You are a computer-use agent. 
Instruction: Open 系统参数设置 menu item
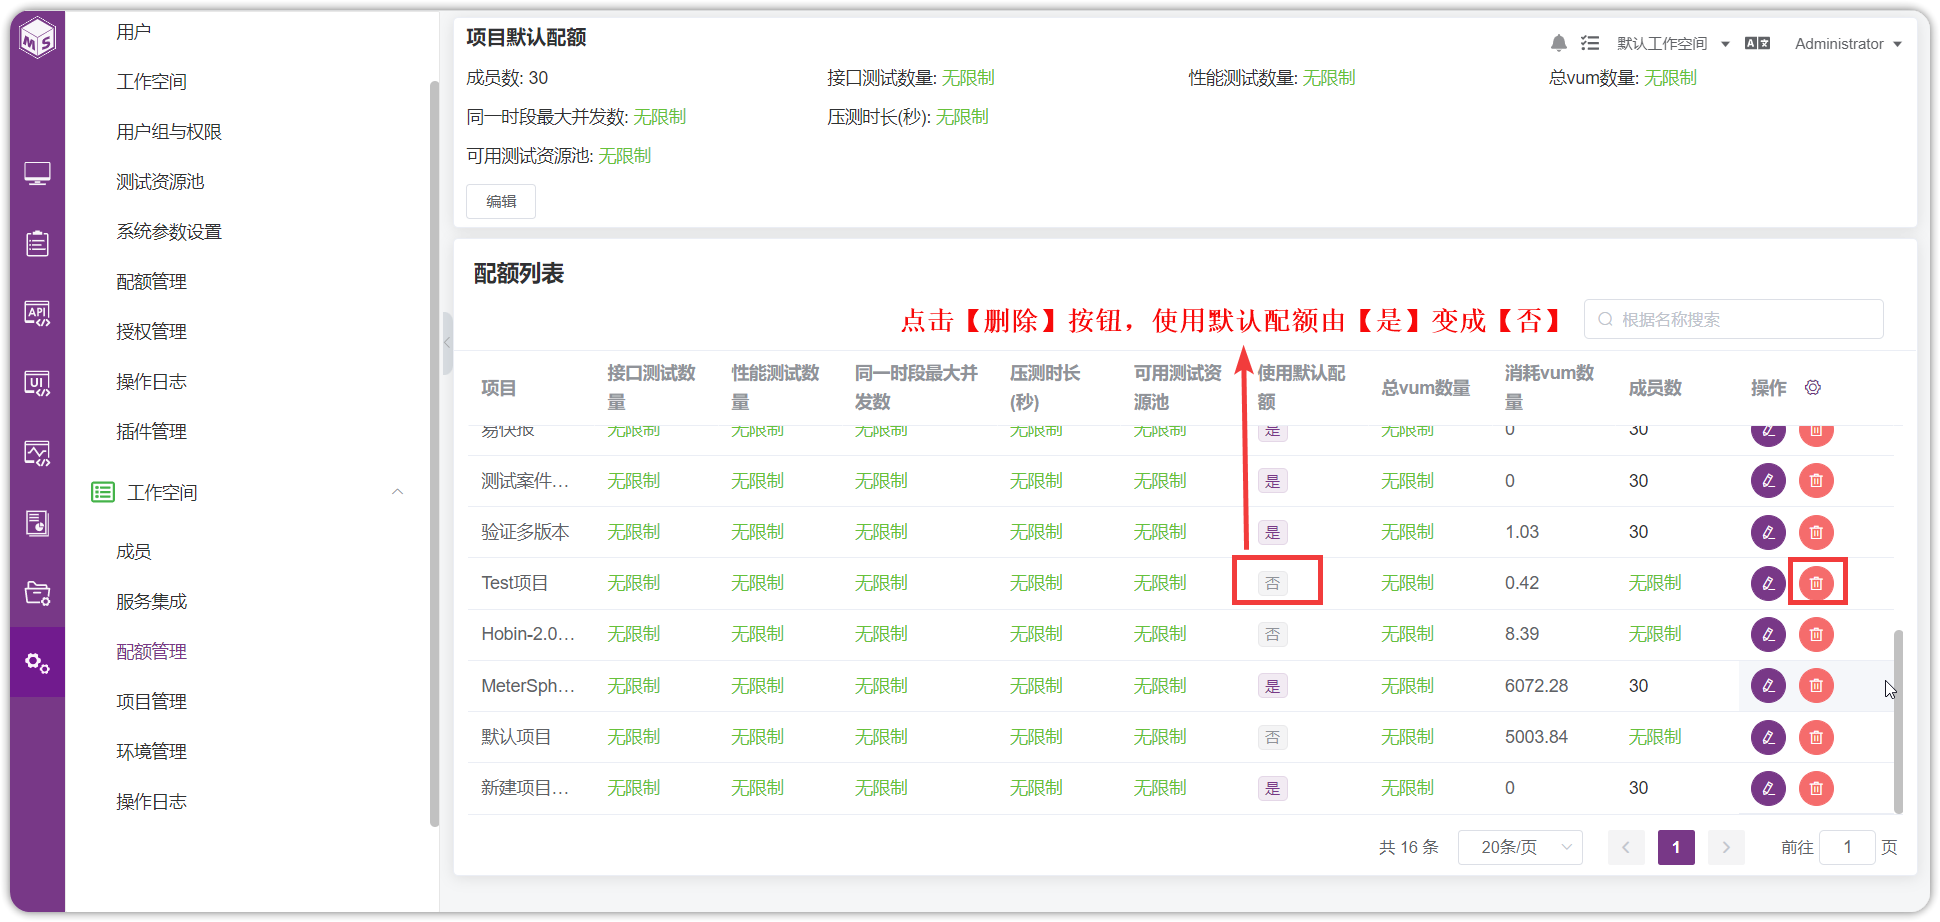click(169, 232)
